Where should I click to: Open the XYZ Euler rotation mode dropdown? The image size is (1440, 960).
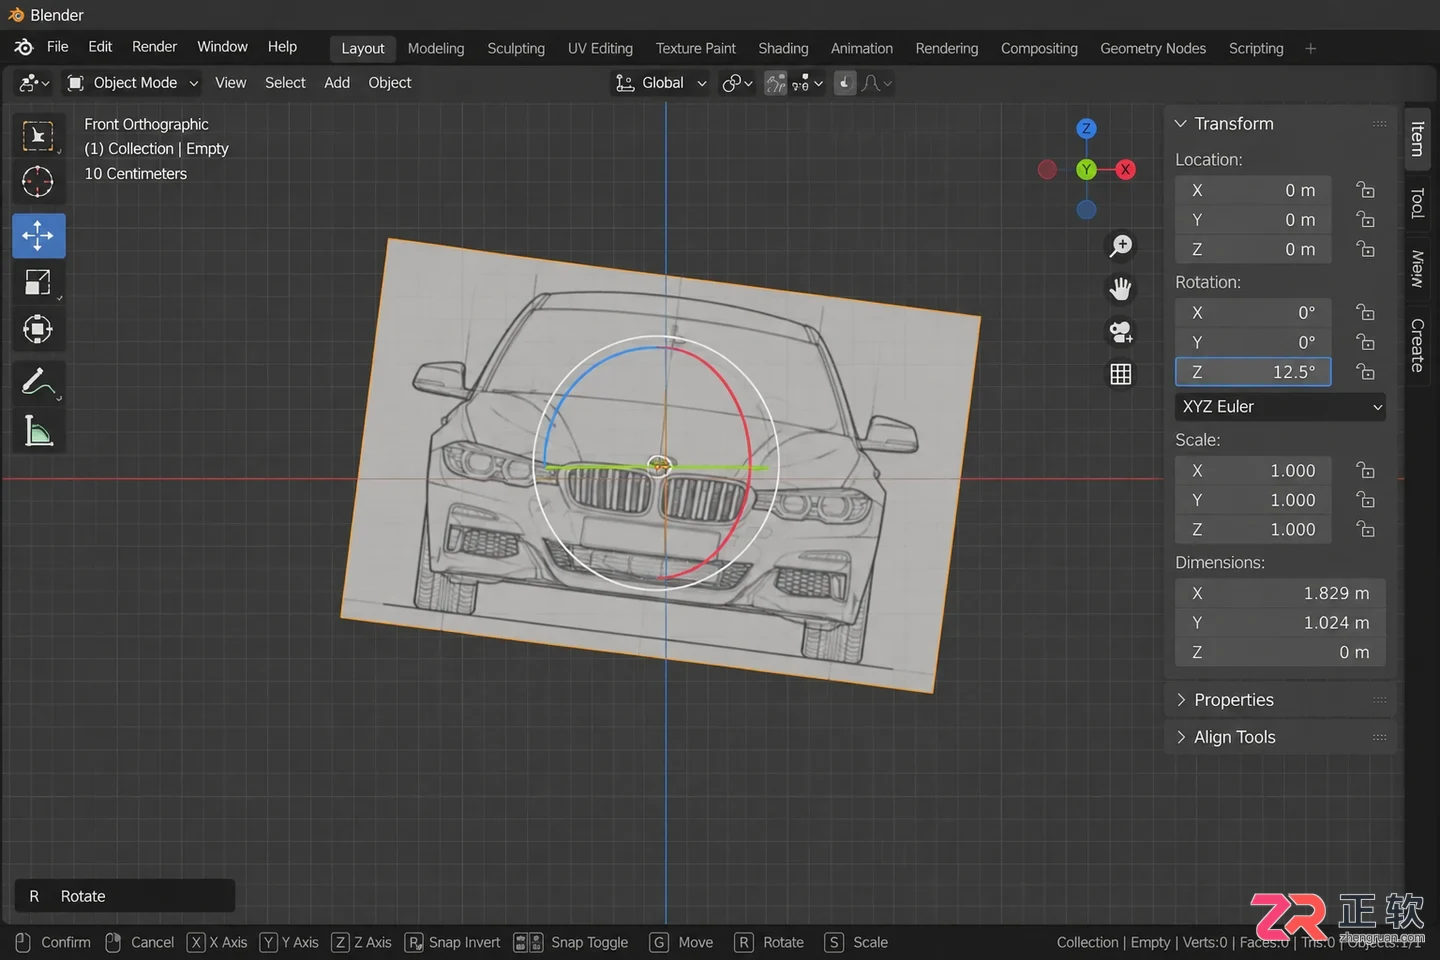click(1281, 407)
